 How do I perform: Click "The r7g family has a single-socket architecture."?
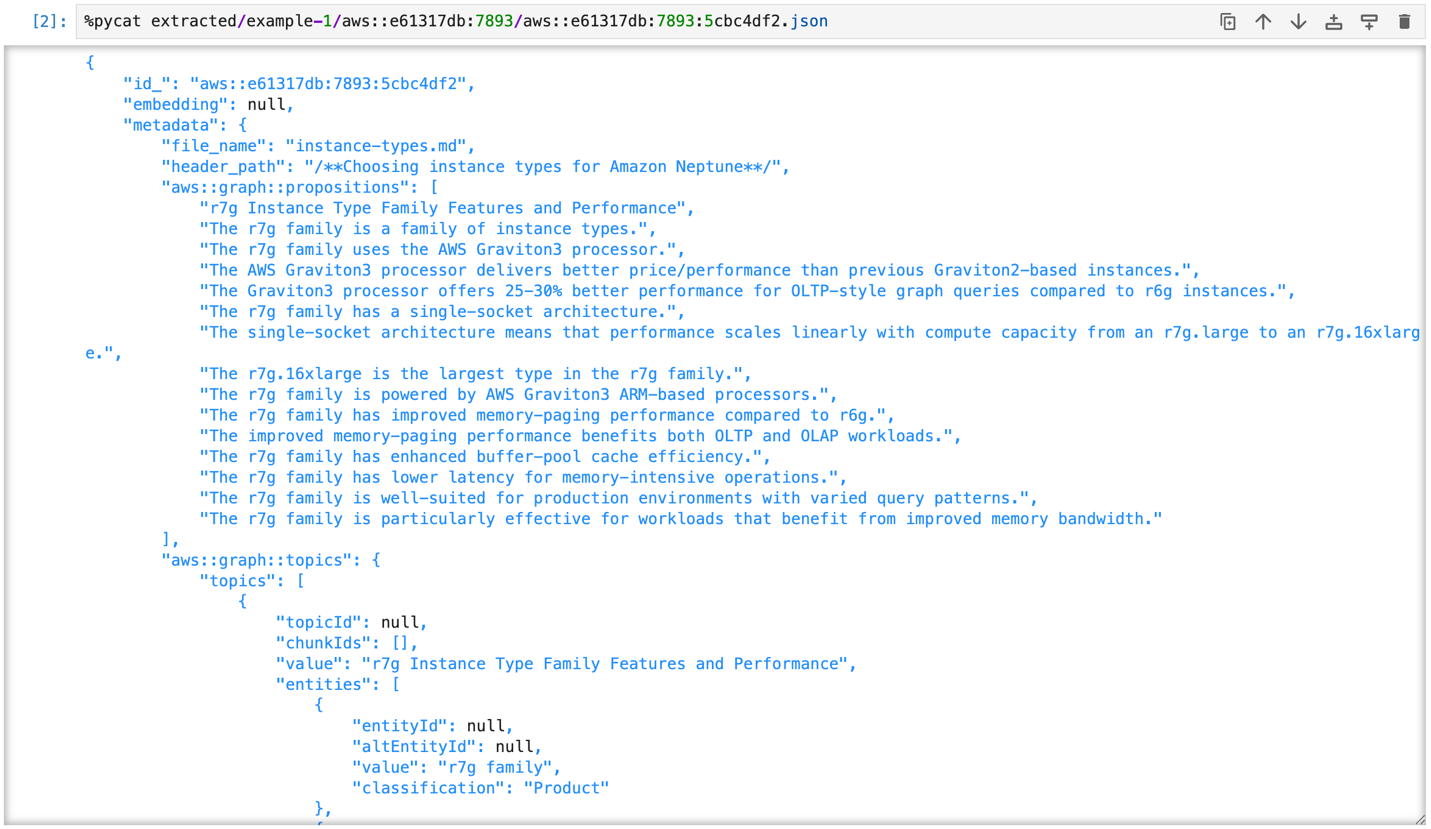coord(441,312)
